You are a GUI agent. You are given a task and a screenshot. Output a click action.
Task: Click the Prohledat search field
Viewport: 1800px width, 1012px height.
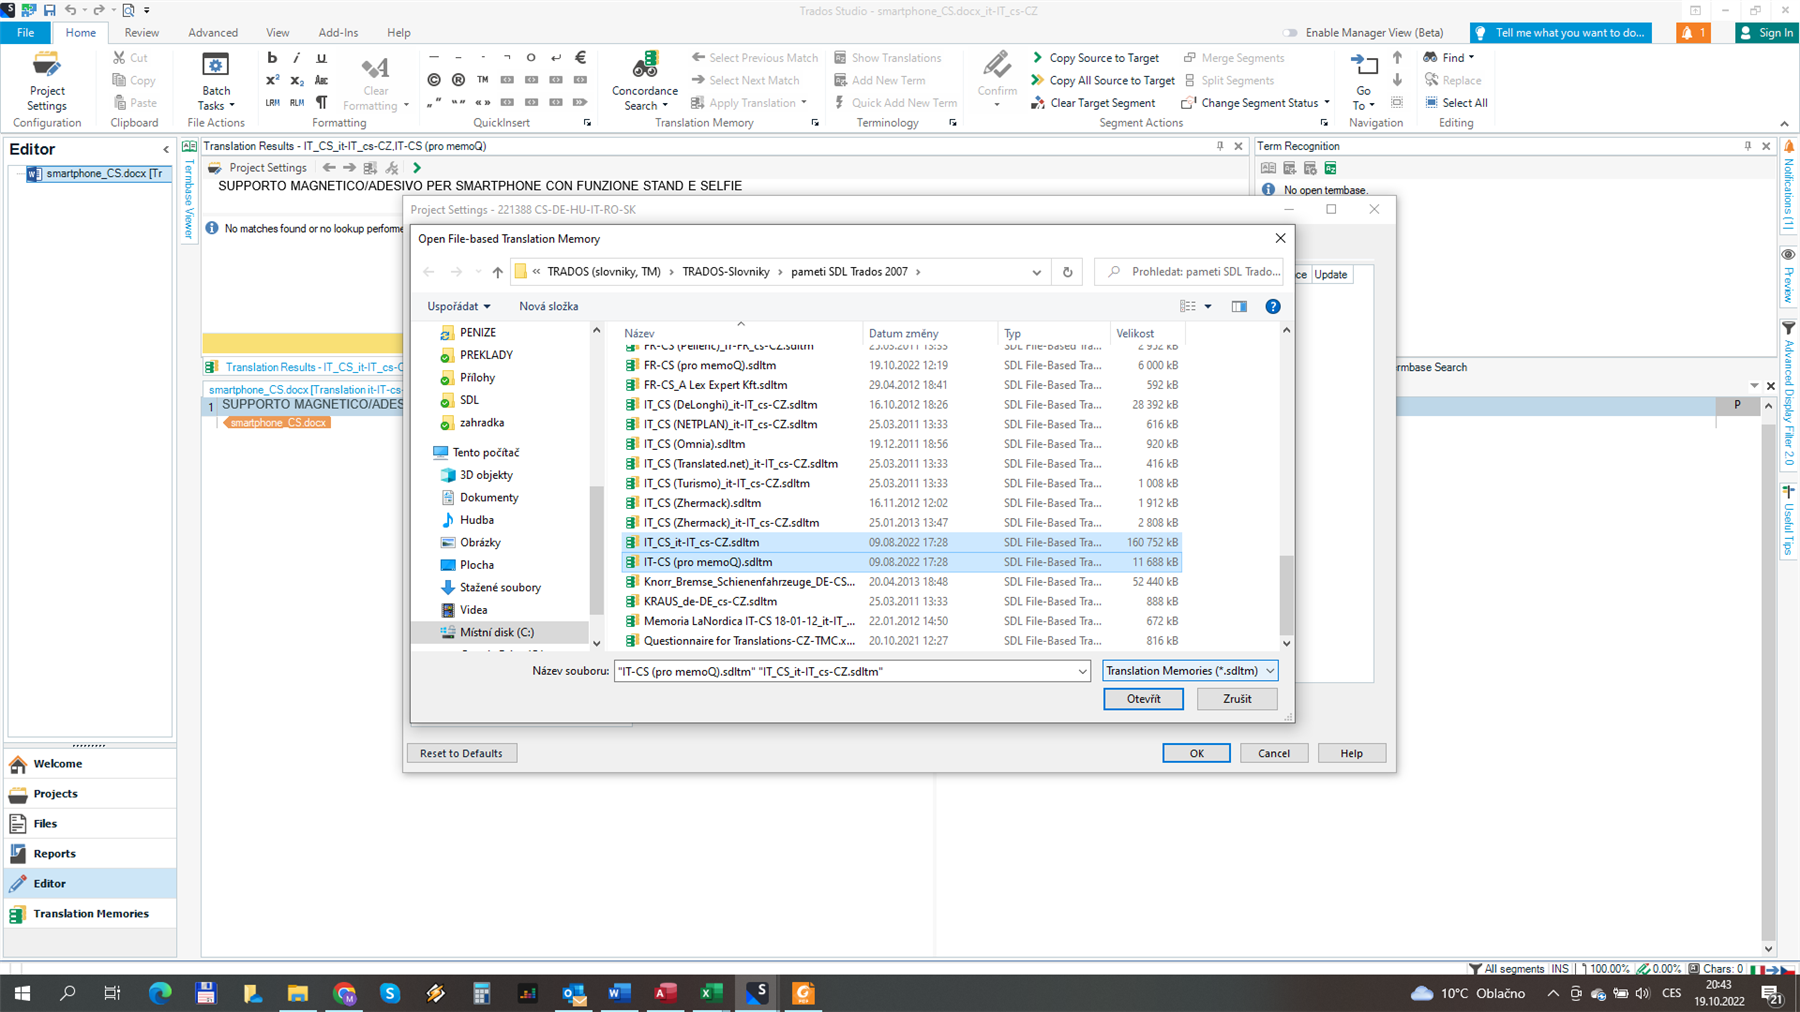coord(1189,272)
